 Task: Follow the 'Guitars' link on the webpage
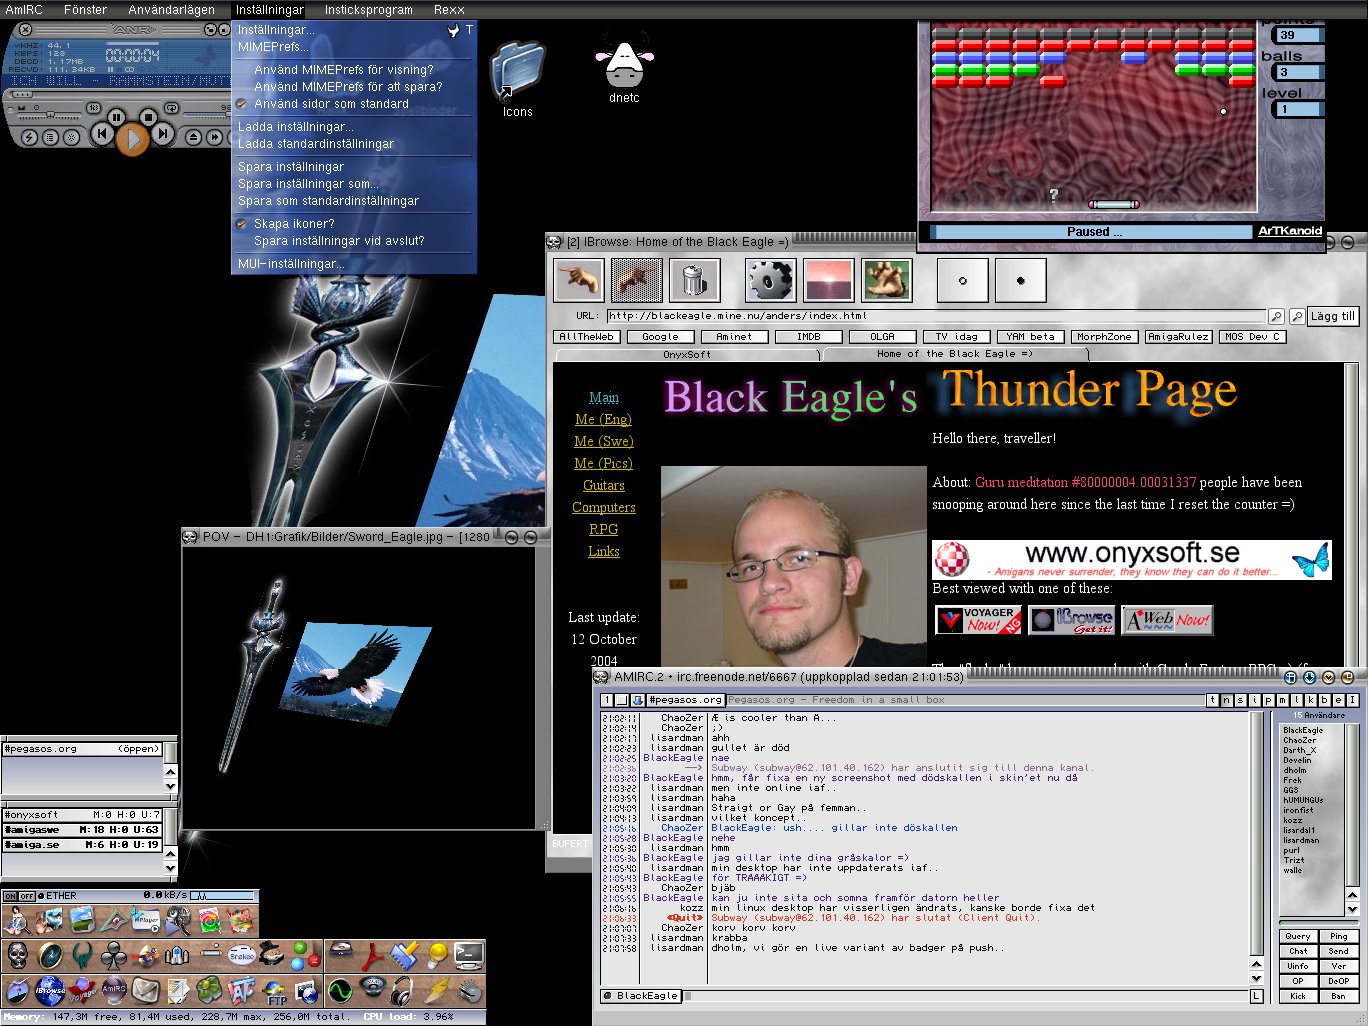[604, 485]
